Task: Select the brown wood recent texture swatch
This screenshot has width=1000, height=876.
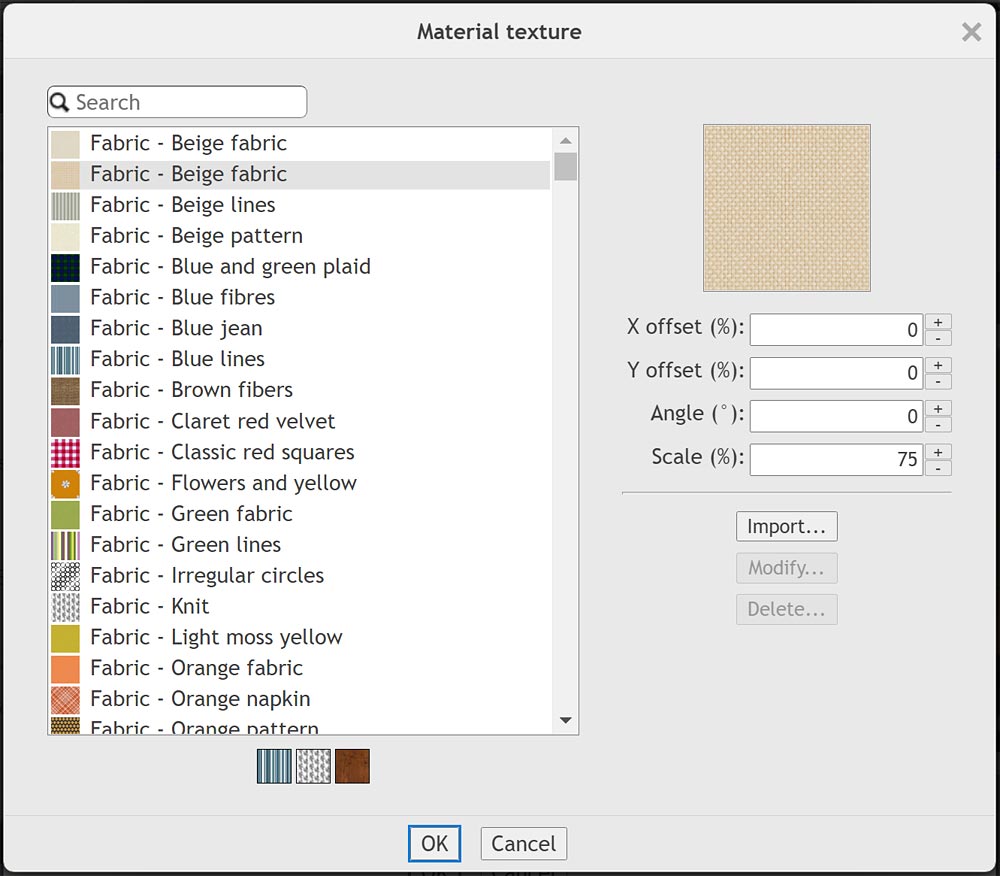Action: 352,766
